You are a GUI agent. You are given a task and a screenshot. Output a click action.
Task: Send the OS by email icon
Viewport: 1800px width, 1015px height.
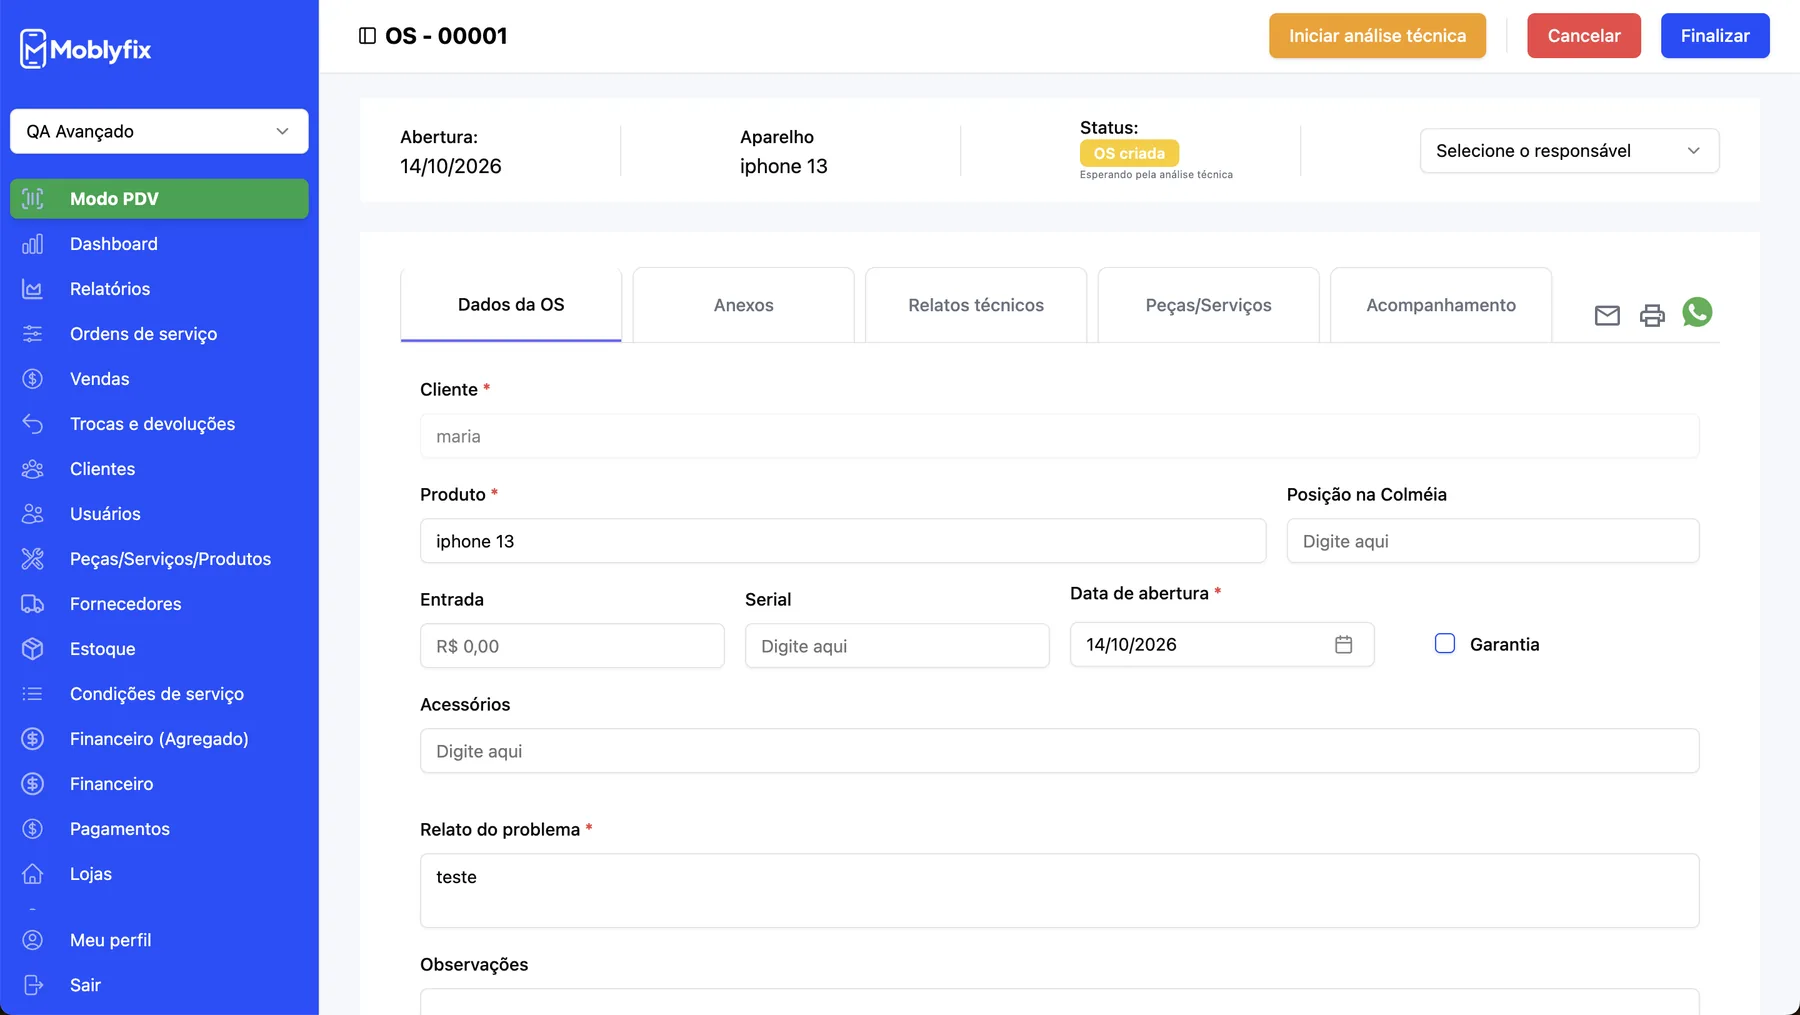click(1607, 315)
